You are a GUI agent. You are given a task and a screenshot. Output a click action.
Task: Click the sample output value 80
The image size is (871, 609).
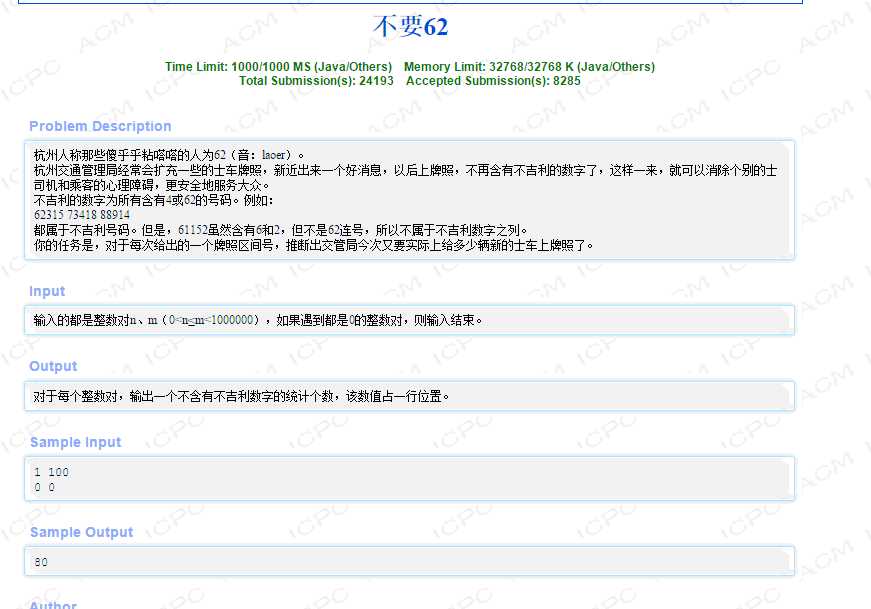point(41,562)
